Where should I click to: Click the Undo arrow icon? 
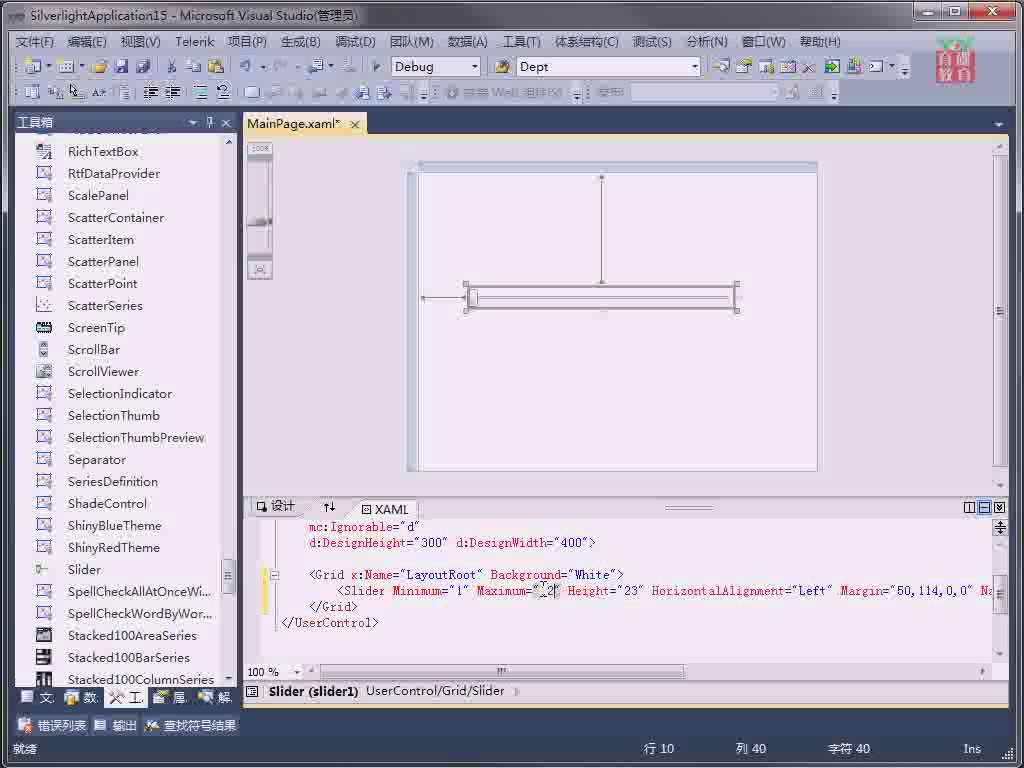click(246, 66)
